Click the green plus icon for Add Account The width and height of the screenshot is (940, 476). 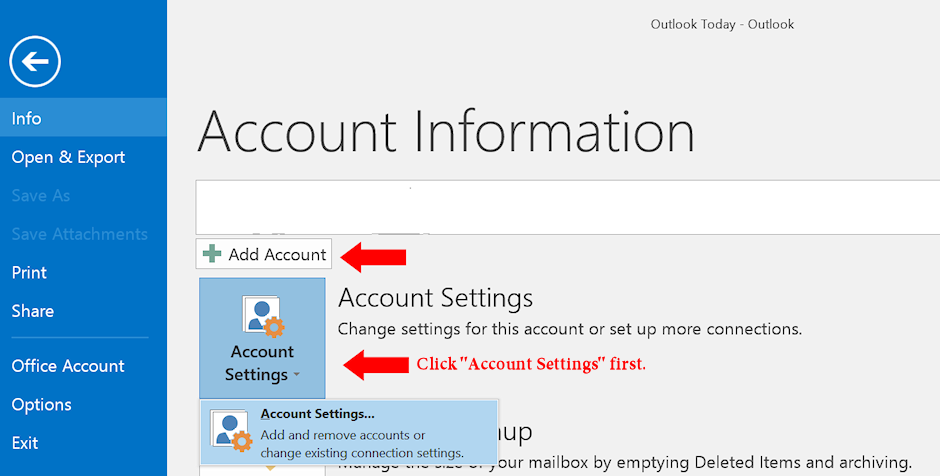pyautogui.click(x=212, y=254)
